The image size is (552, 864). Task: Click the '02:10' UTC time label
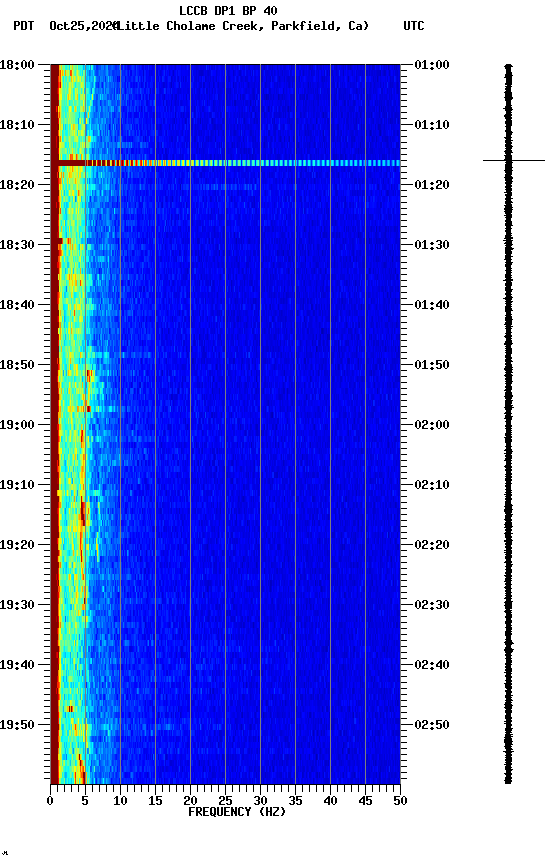[432, 485]
